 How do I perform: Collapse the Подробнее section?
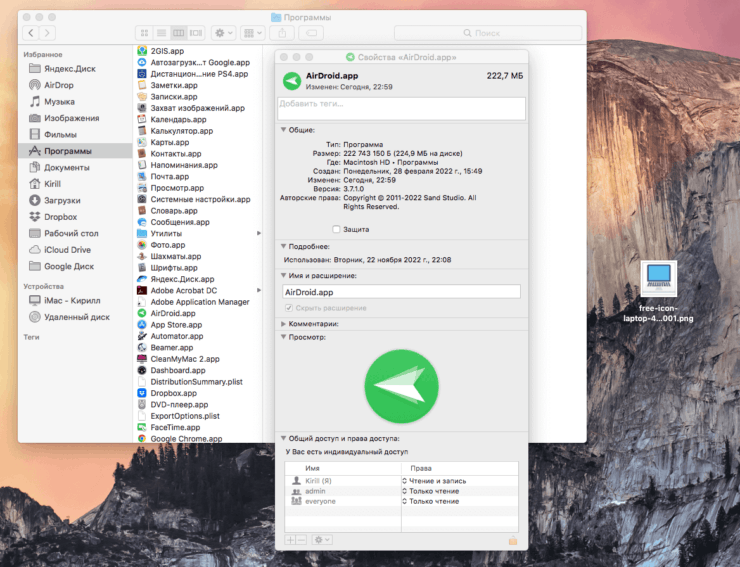(283, 246)
